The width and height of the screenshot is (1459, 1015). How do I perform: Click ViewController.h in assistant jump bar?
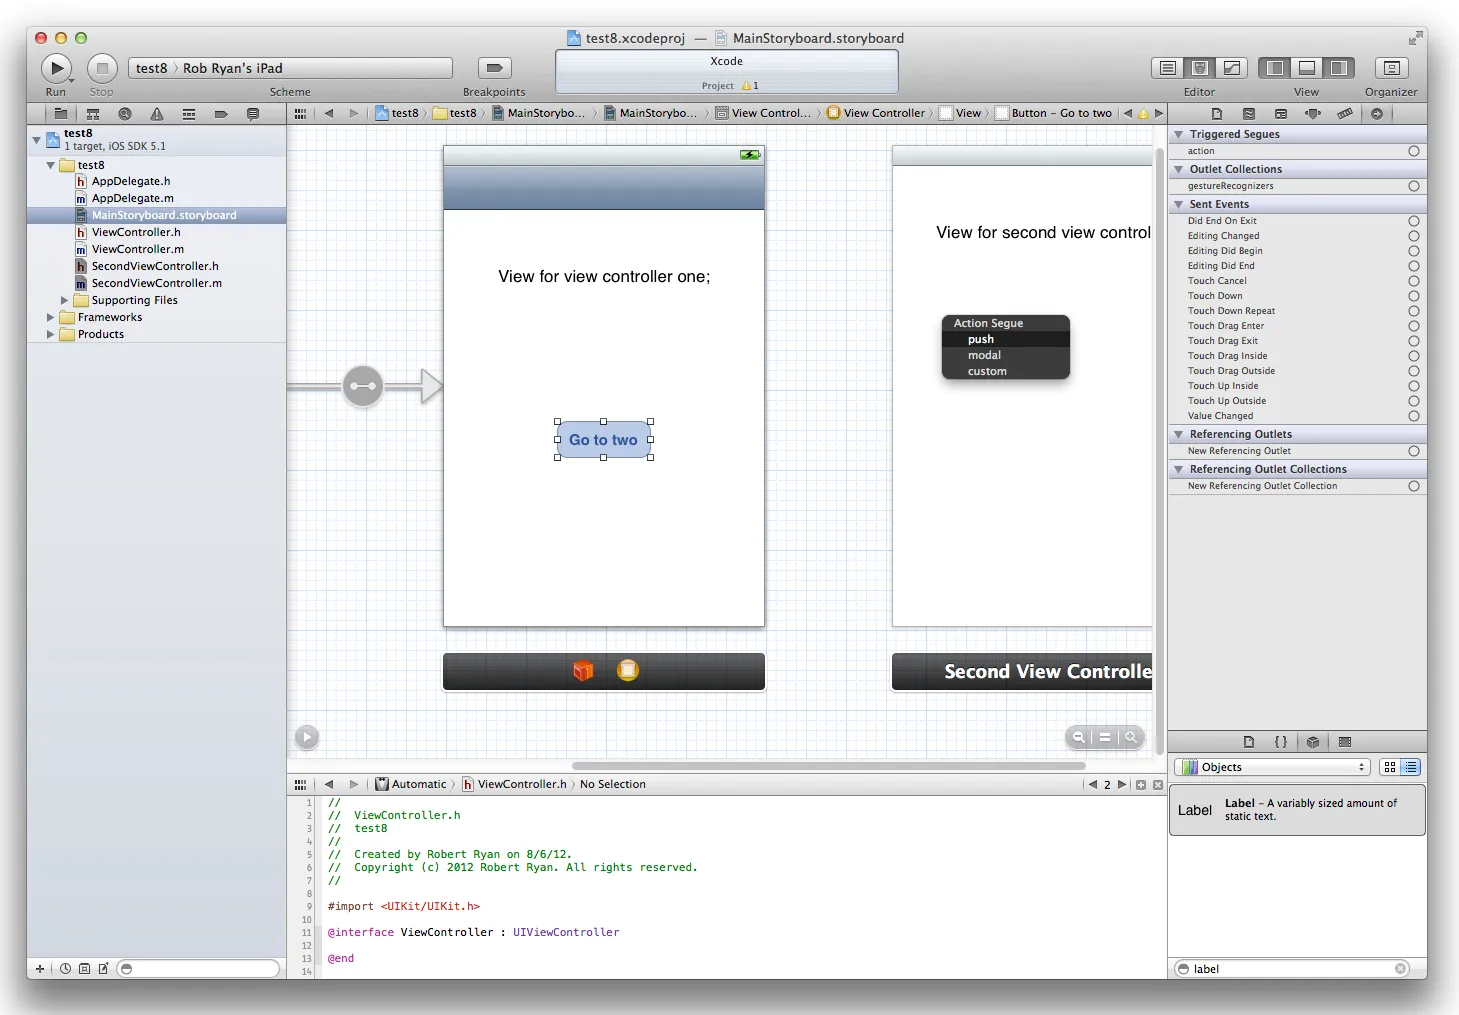pos(514,784)
